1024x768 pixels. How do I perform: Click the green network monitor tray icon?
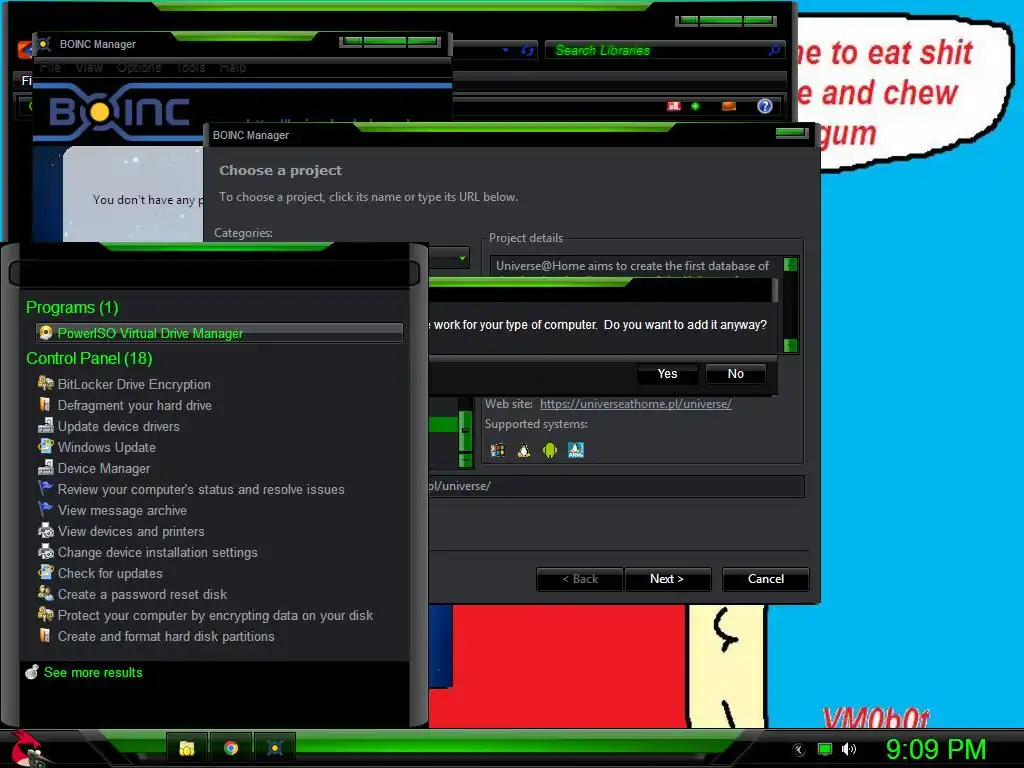(825, 749)
